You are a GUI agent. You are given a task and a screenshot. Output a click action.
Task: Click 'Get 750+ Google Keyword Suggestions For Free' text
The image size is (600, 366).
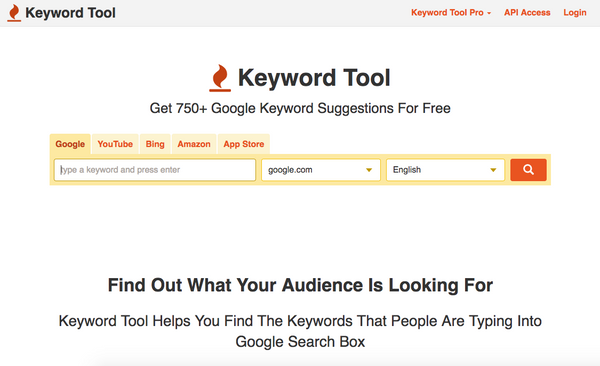click(300, 108)
